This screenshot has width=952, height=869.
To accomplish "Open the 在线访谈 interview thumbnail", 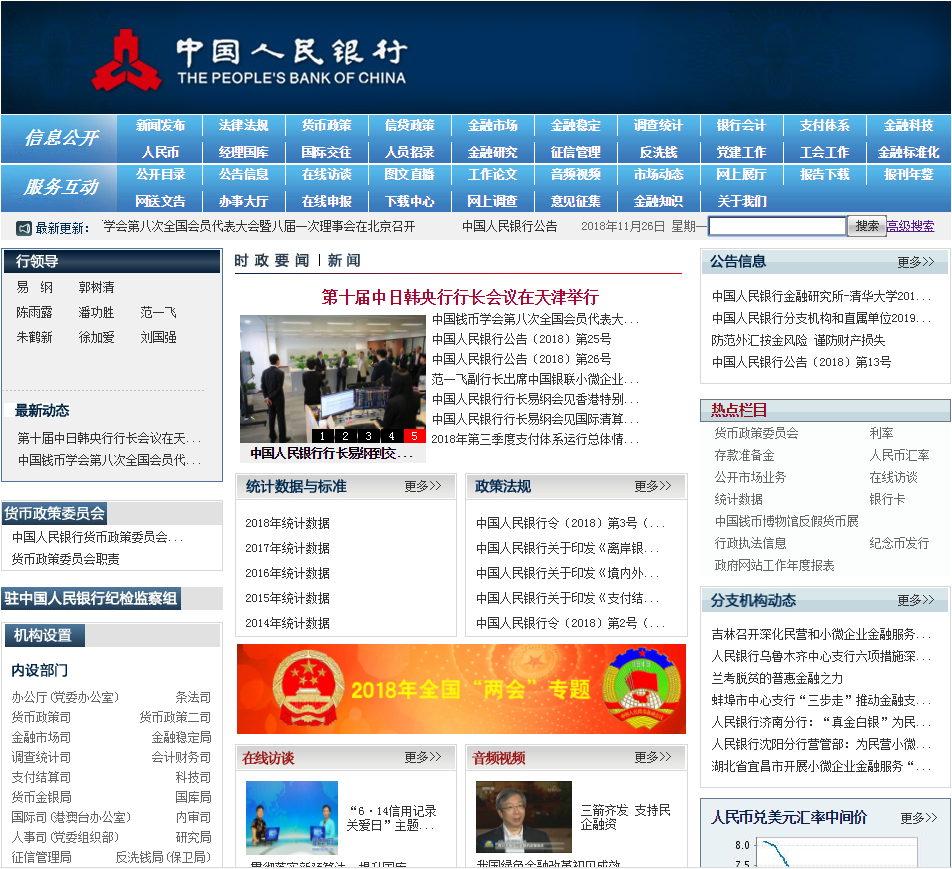I will click(x=292, y=818).
